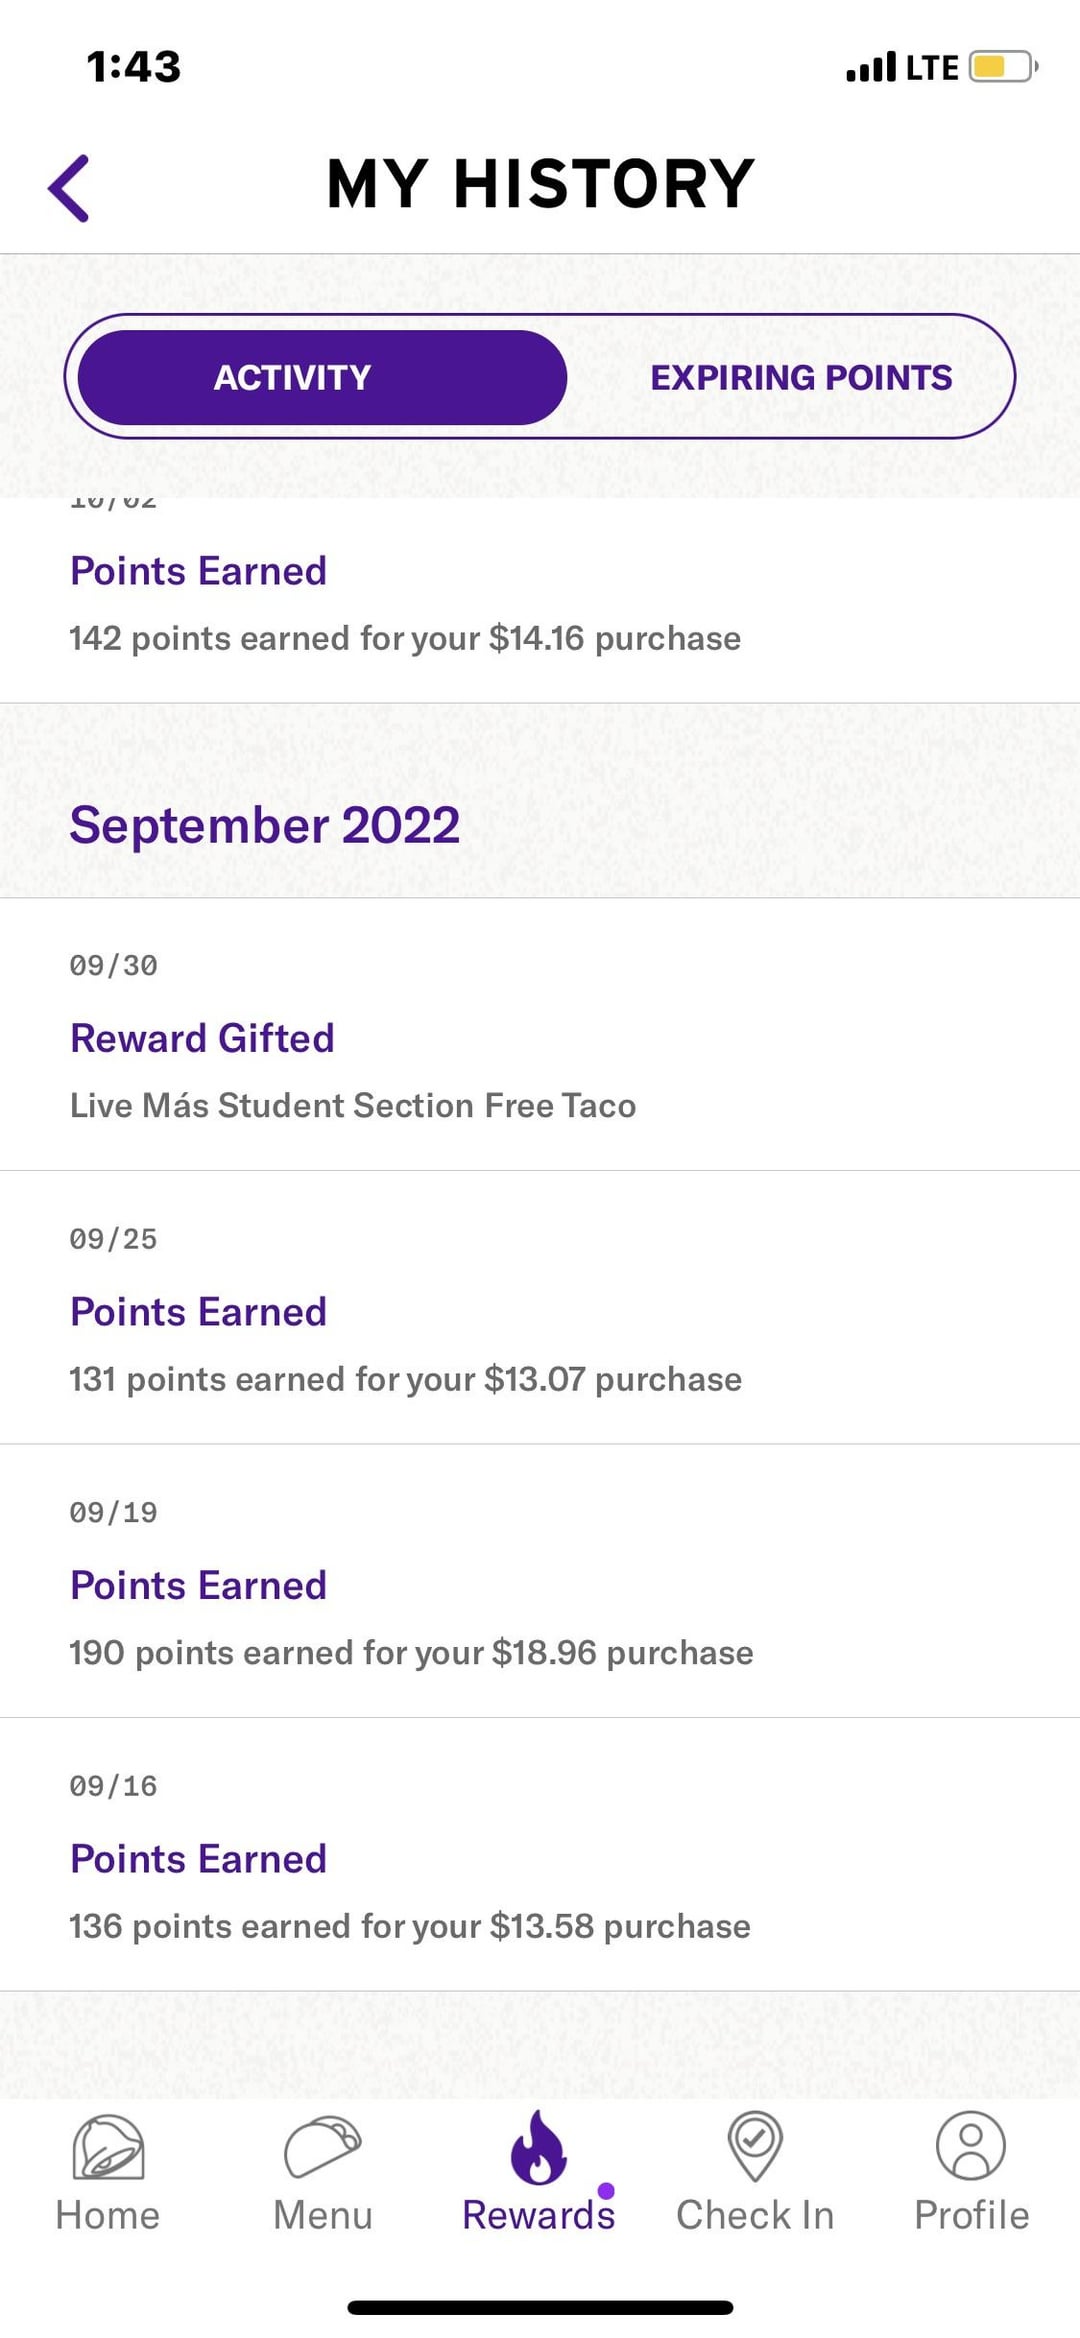The width and height of the screenshot is (1080, 2338).
Task: Tap the Rewards flame icon
Action: tap(538, 2148)
